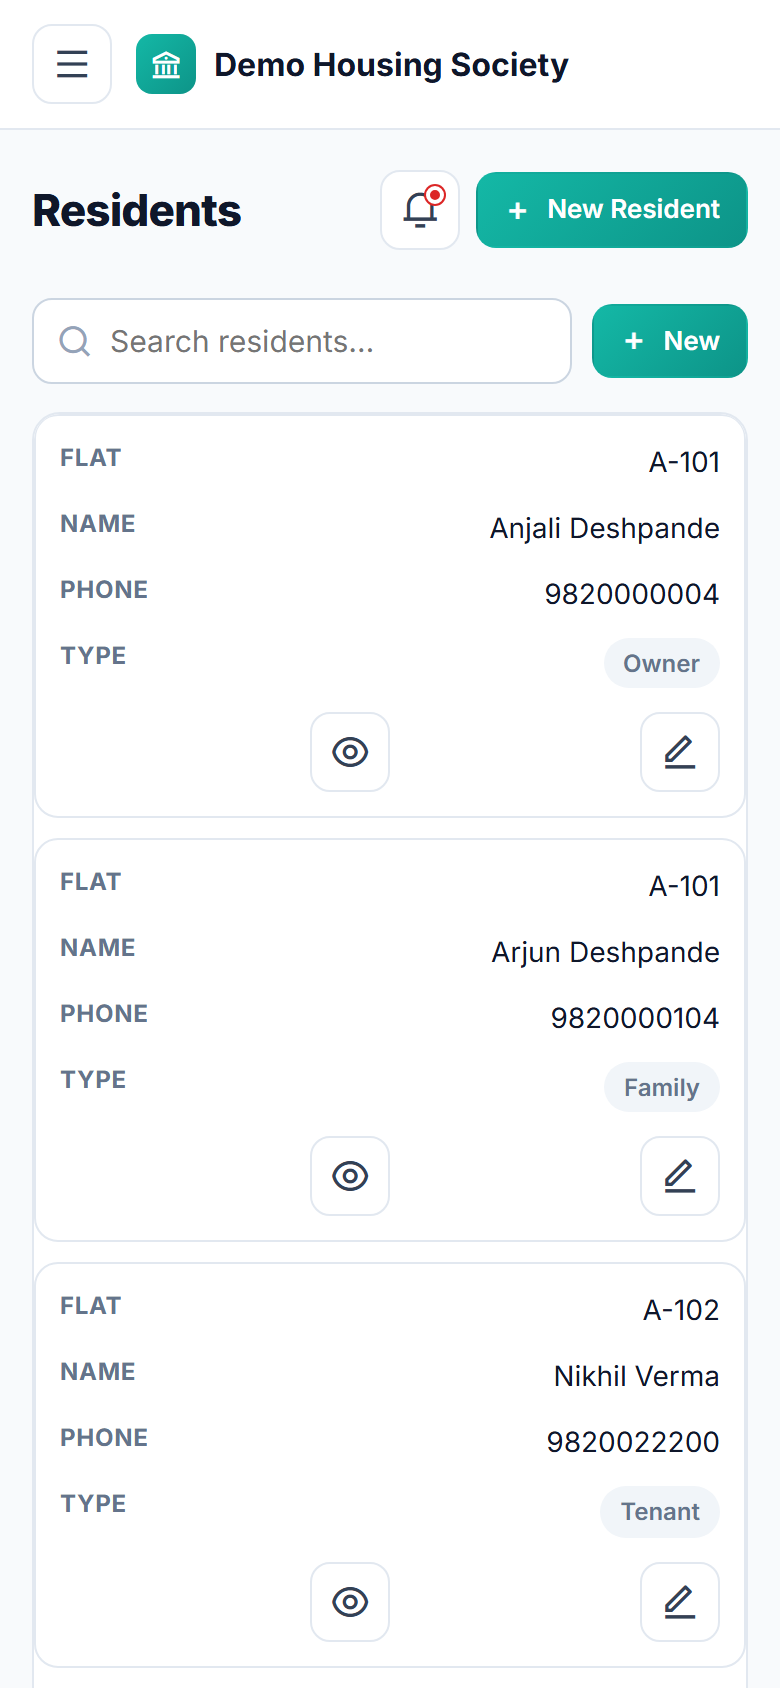Click the green New button beside search
780x1688 pixels.
[670, 341]
